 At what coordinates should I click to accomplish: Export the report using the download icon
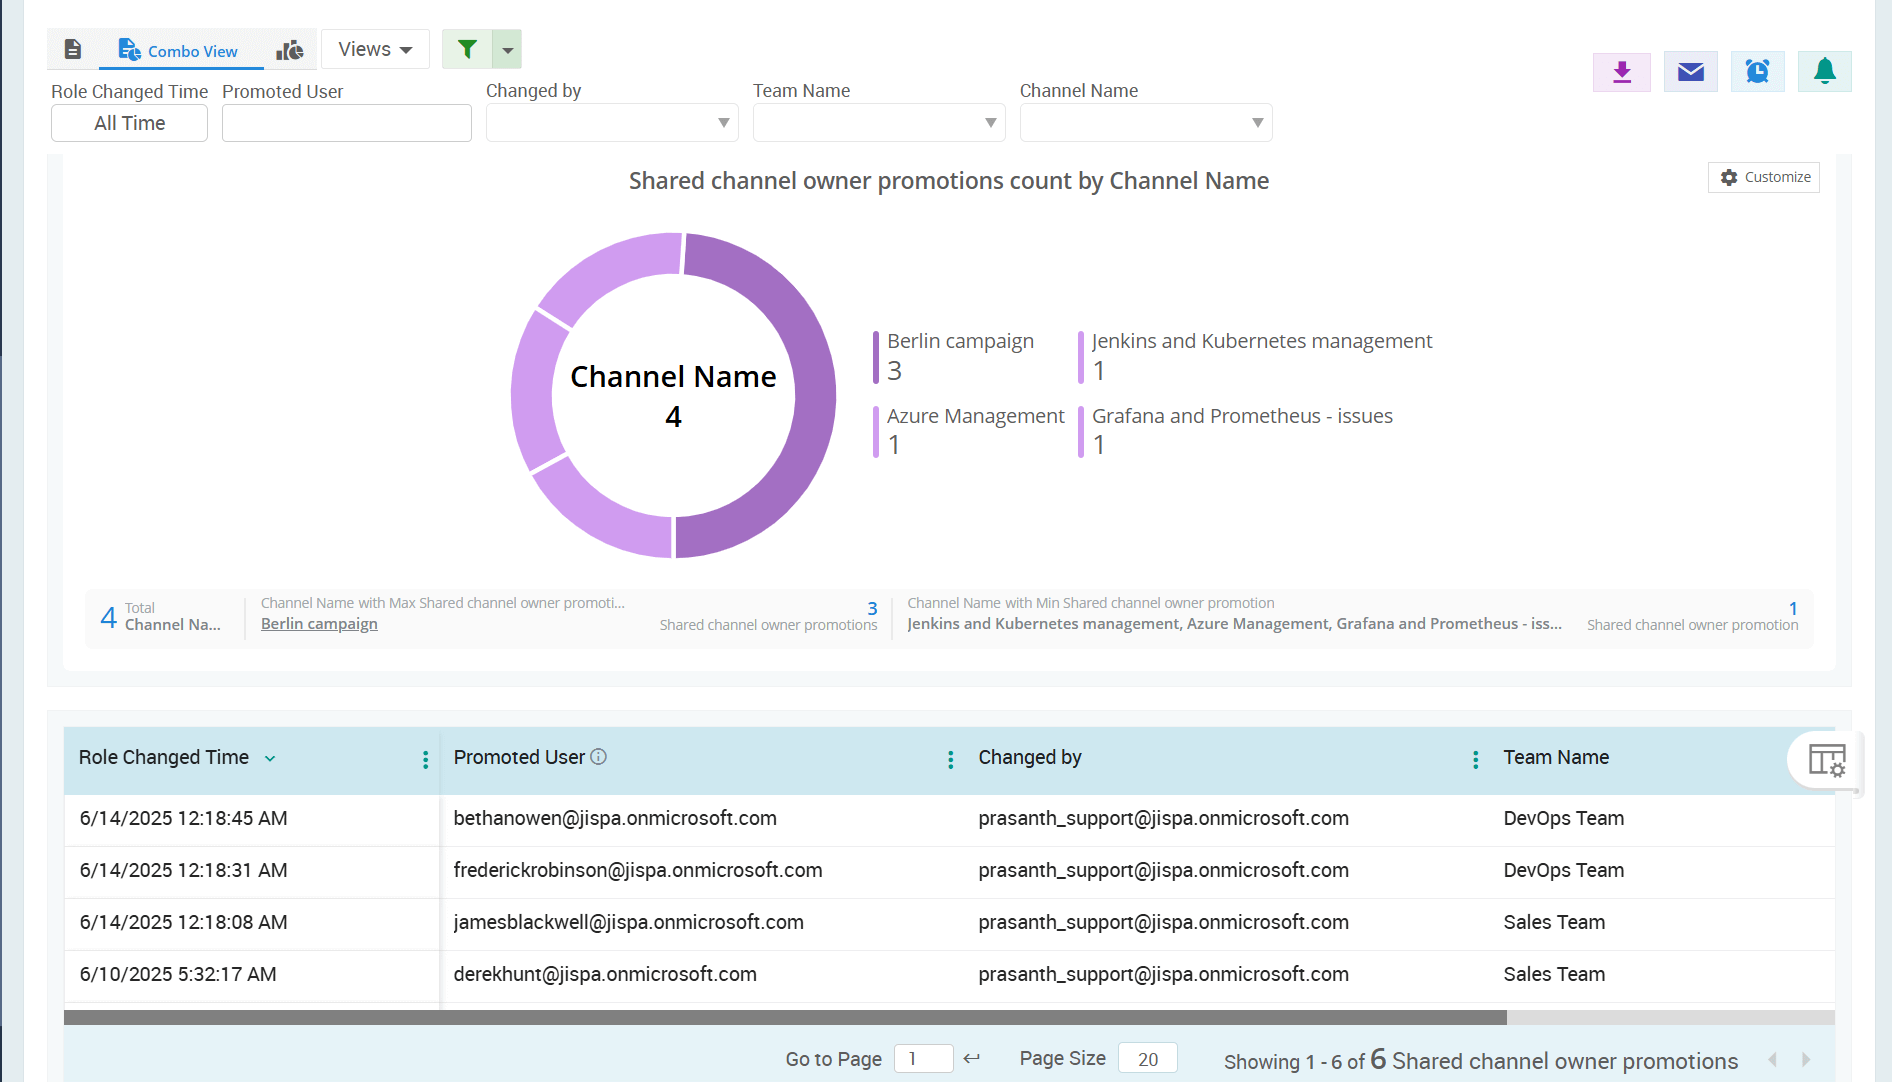click(x=1621, y=71)
